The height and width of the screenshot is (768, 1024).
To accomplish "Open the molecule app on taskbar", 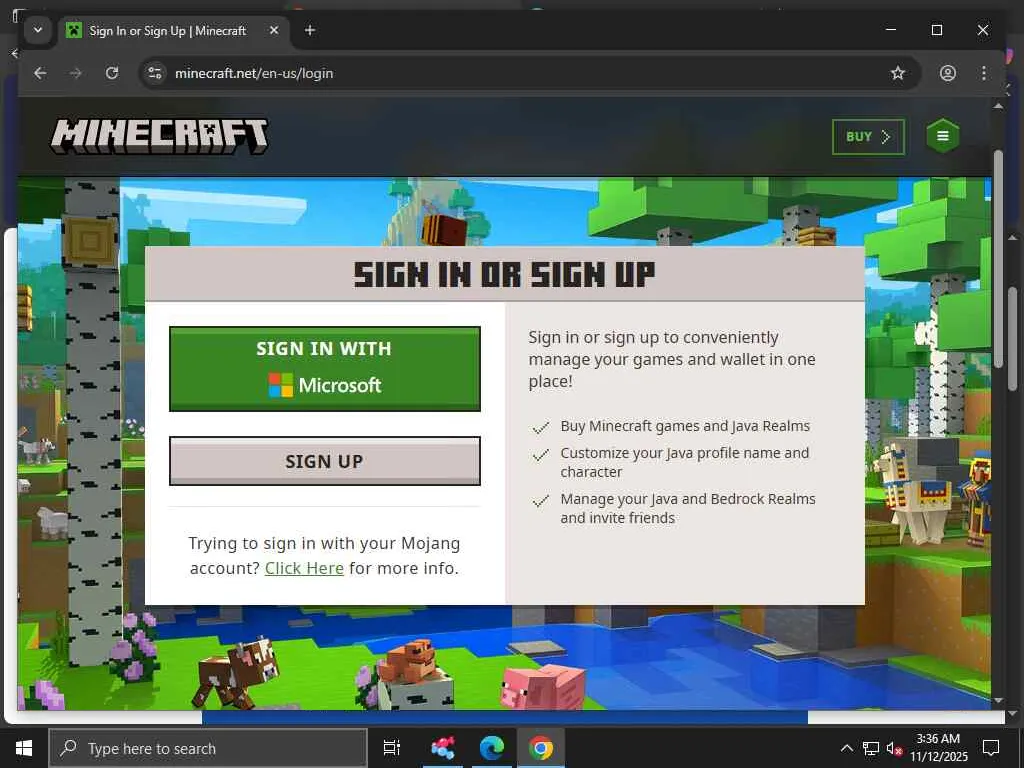I will (x=442, y=748).
